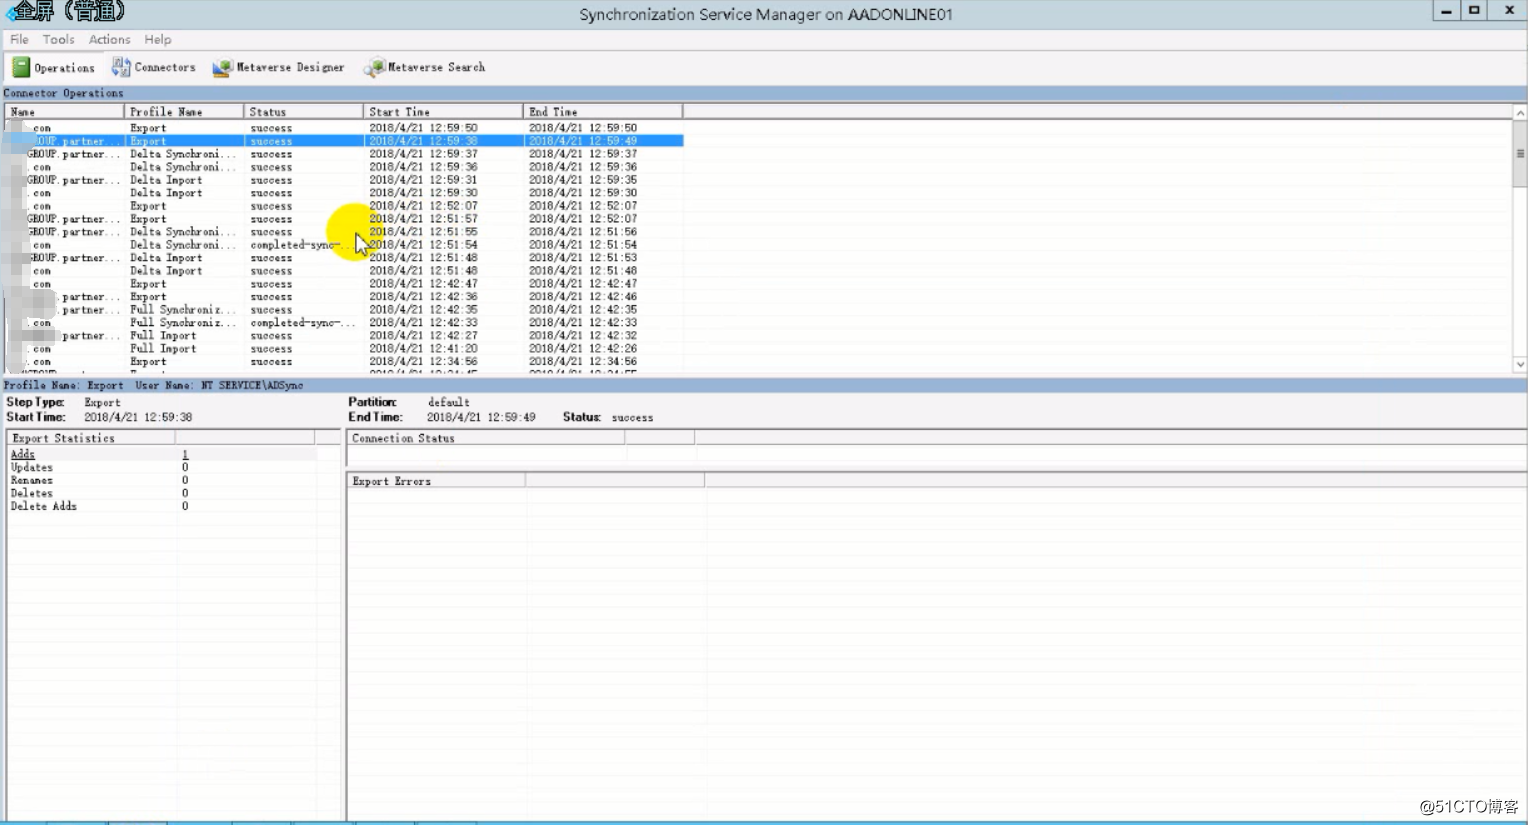This screenshot has width=1528, height=825.
Task: Open Metaverse Designer from the toolbar
Action: tap(279, 67)
